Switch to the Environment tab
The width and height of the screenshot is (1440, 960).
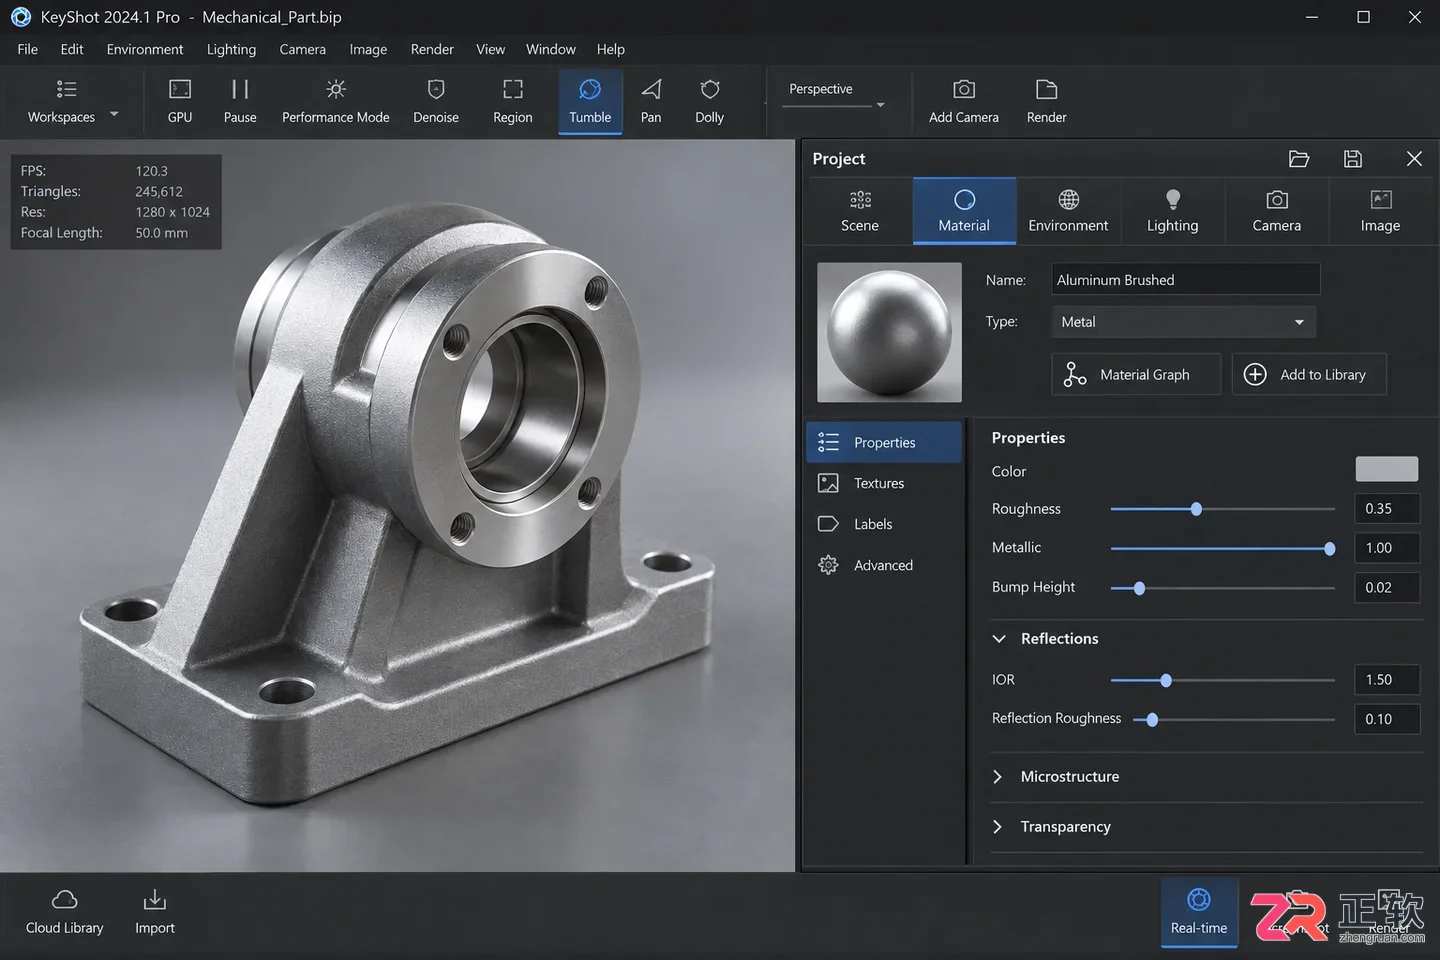point(1068,211)
